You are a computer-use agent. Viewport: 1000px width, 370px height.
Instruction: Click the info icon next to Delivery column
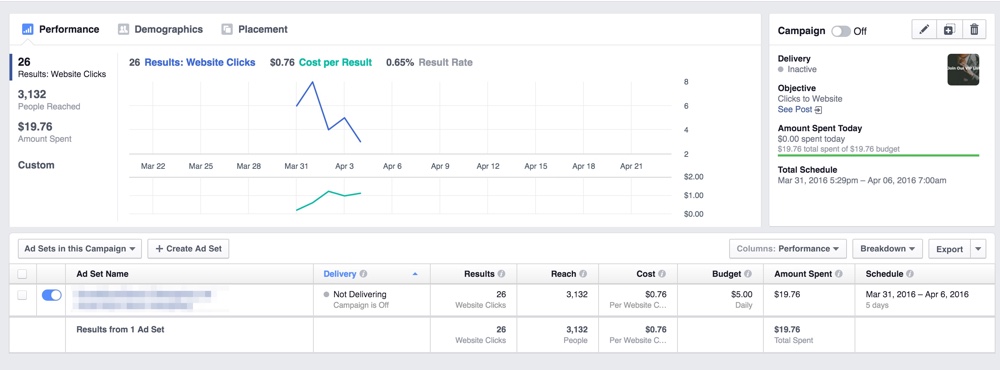pos(364,274)
